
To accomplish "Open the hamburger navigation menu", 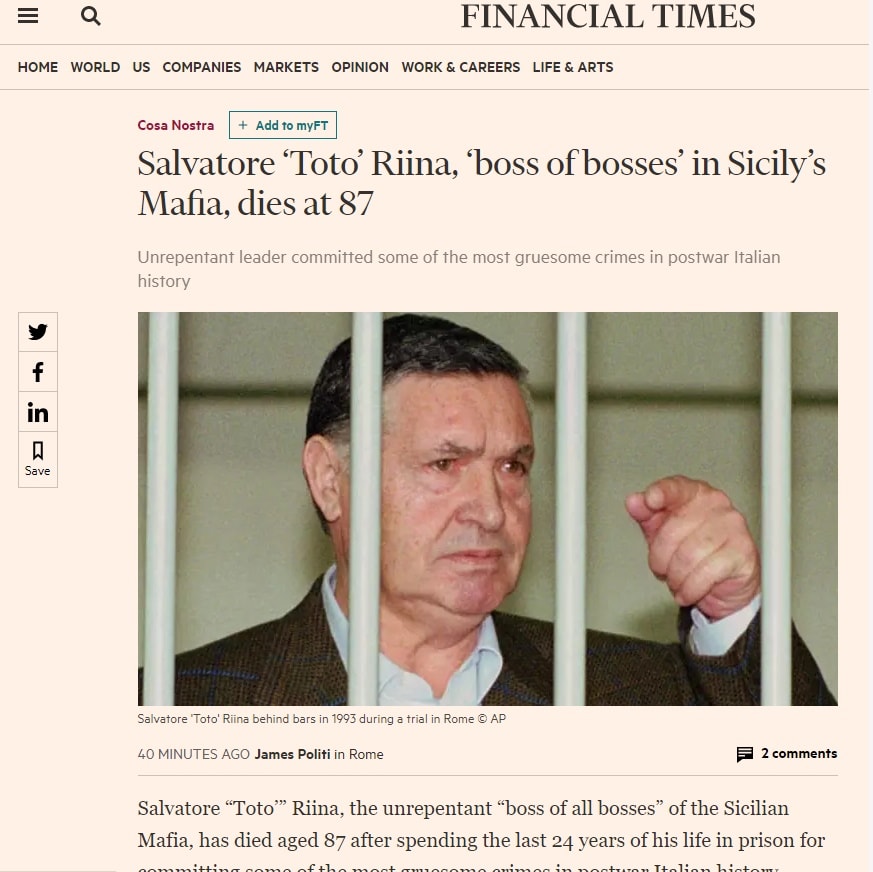I will tap(28, 16).
